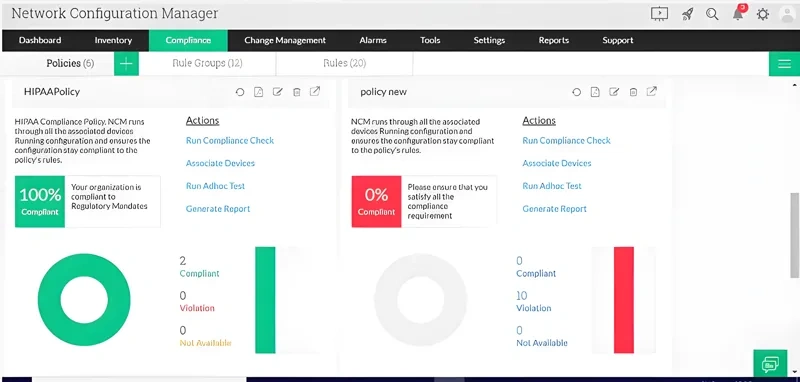Screen dimensions: 800x382
Task: Open the Settings menu item
Action: [x=489, y=40]
